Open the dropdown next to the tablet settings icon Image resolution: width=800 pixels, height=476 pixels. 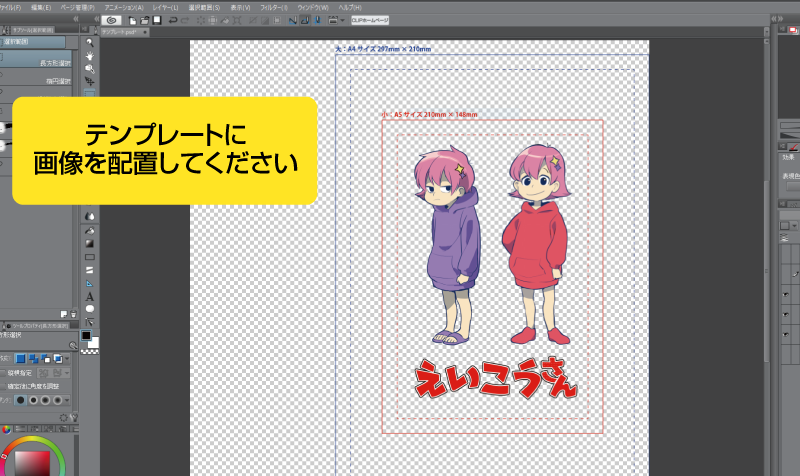[x=342, y=20]
